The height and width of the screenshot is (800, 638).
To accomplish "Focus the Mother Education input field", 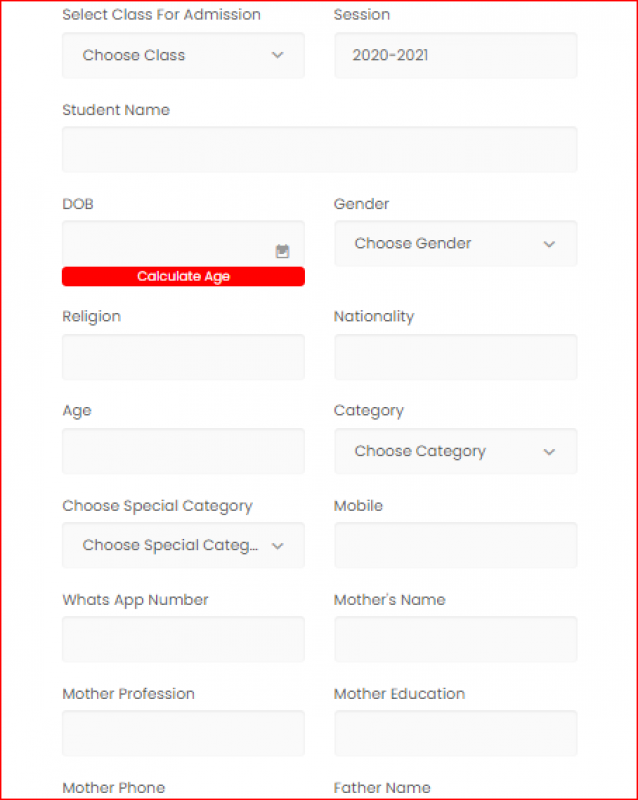I will [455, 733].
